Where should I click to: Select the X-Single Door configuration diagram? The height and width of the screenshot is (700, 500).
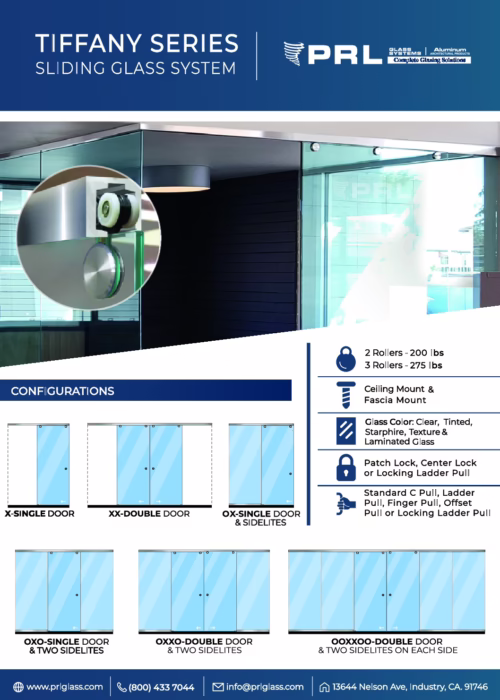[38, 465]
